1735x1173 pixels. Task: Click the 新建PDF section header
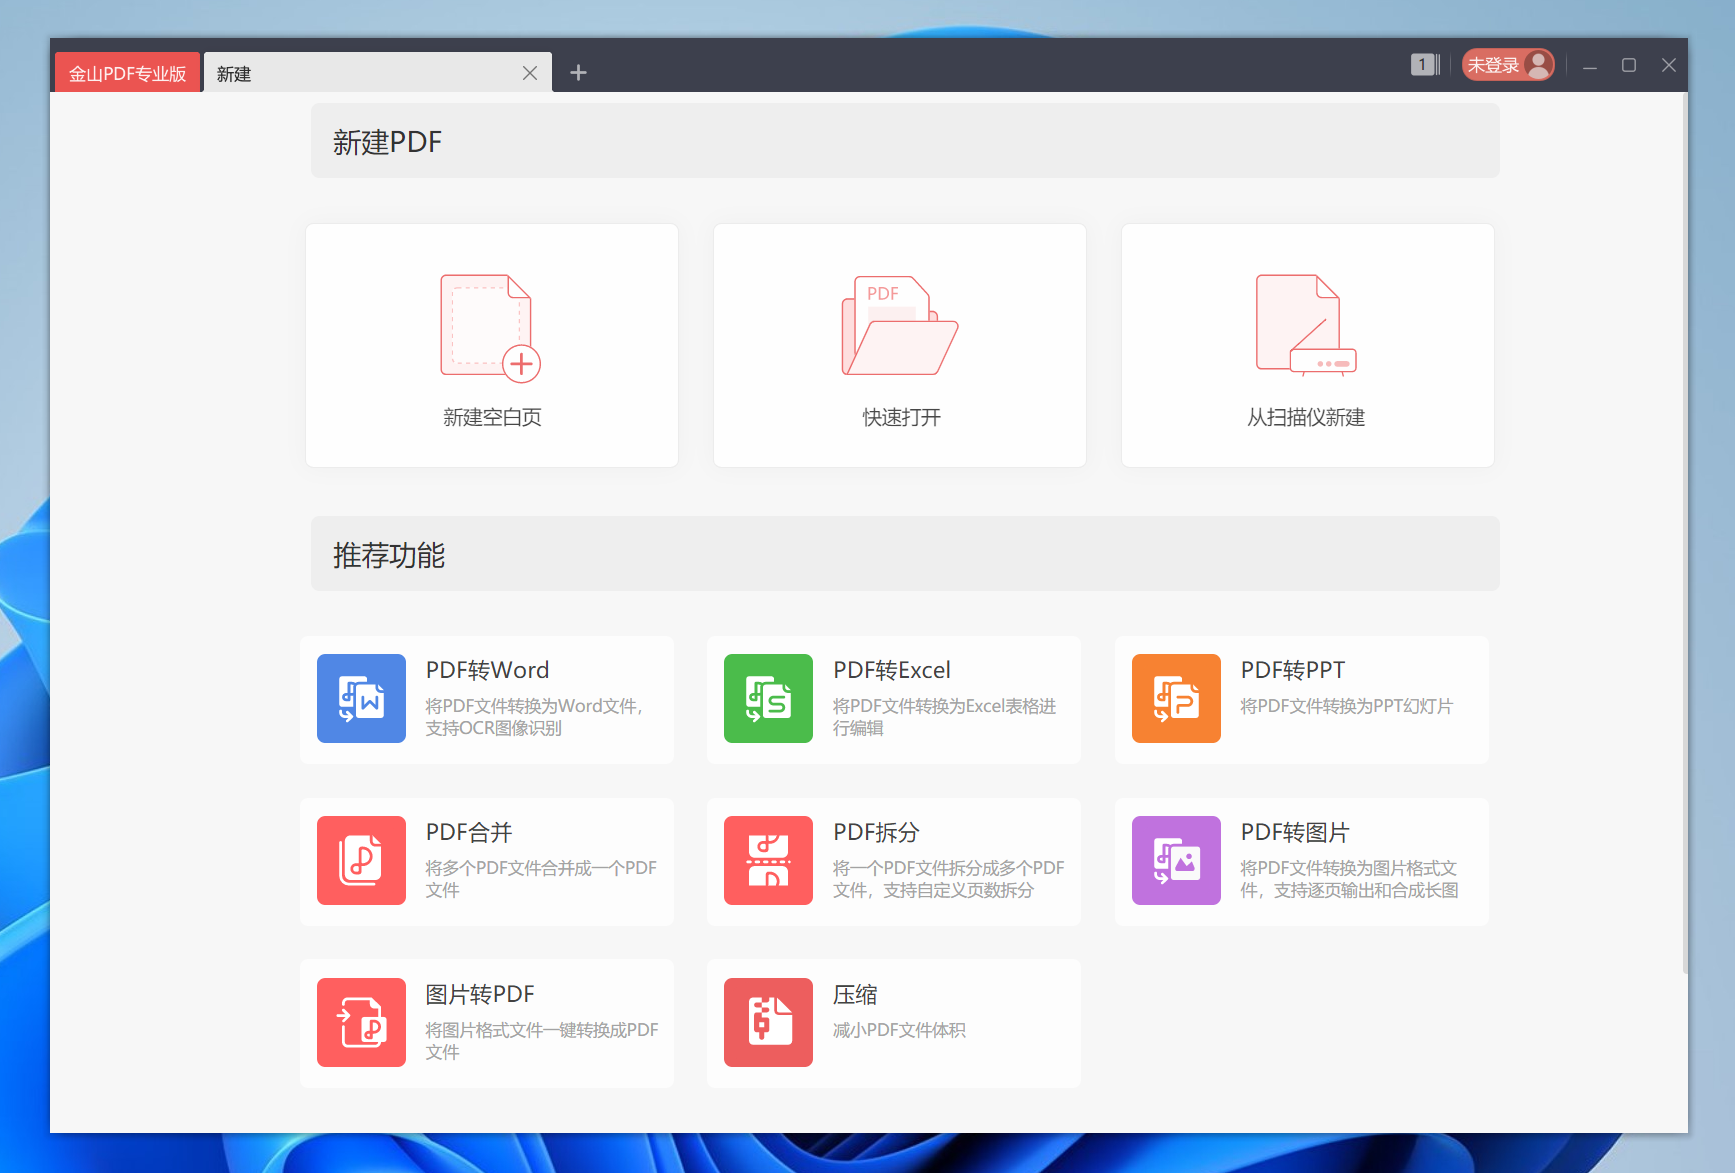(905, 141)
